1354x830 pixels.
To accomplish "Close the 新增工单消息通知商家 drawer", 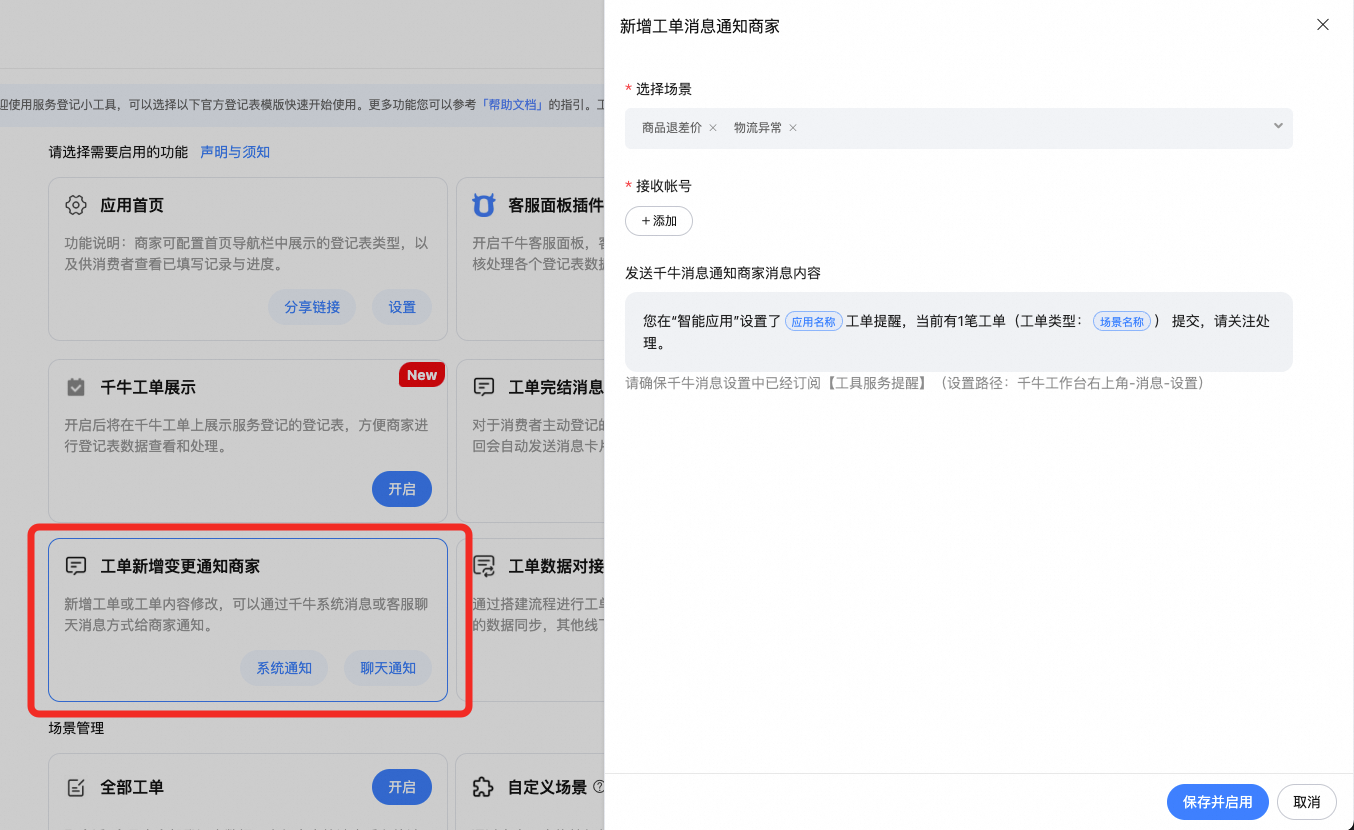I will click(1322, 25).
